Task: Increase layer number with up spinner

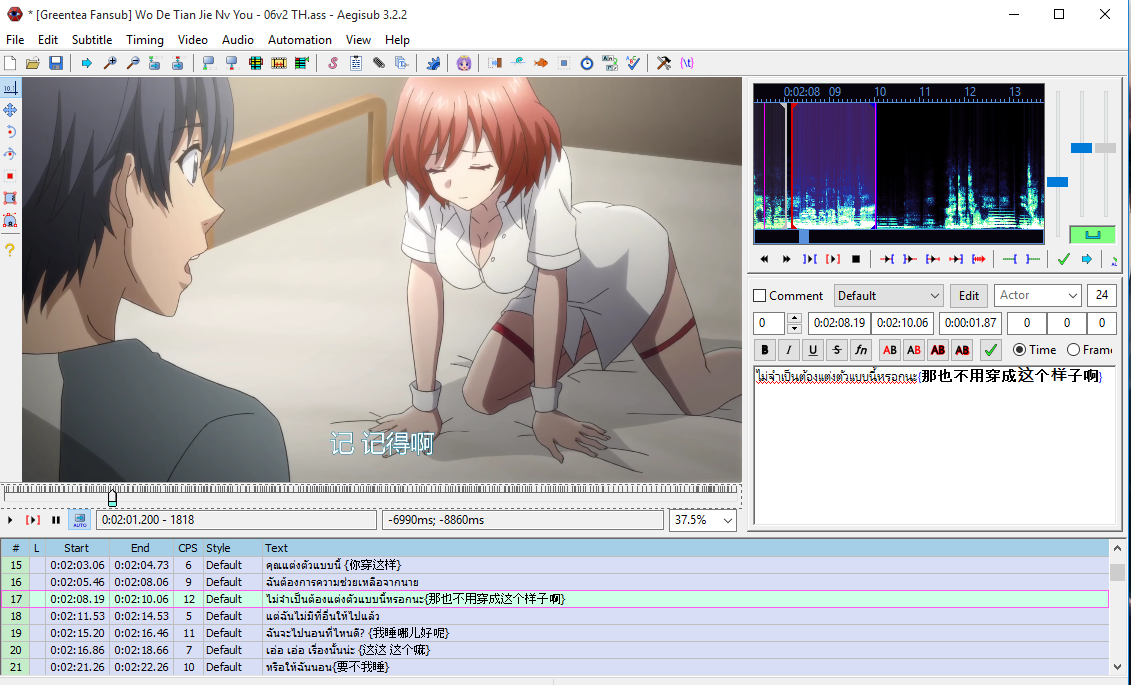Action: (x=794, y=318)
